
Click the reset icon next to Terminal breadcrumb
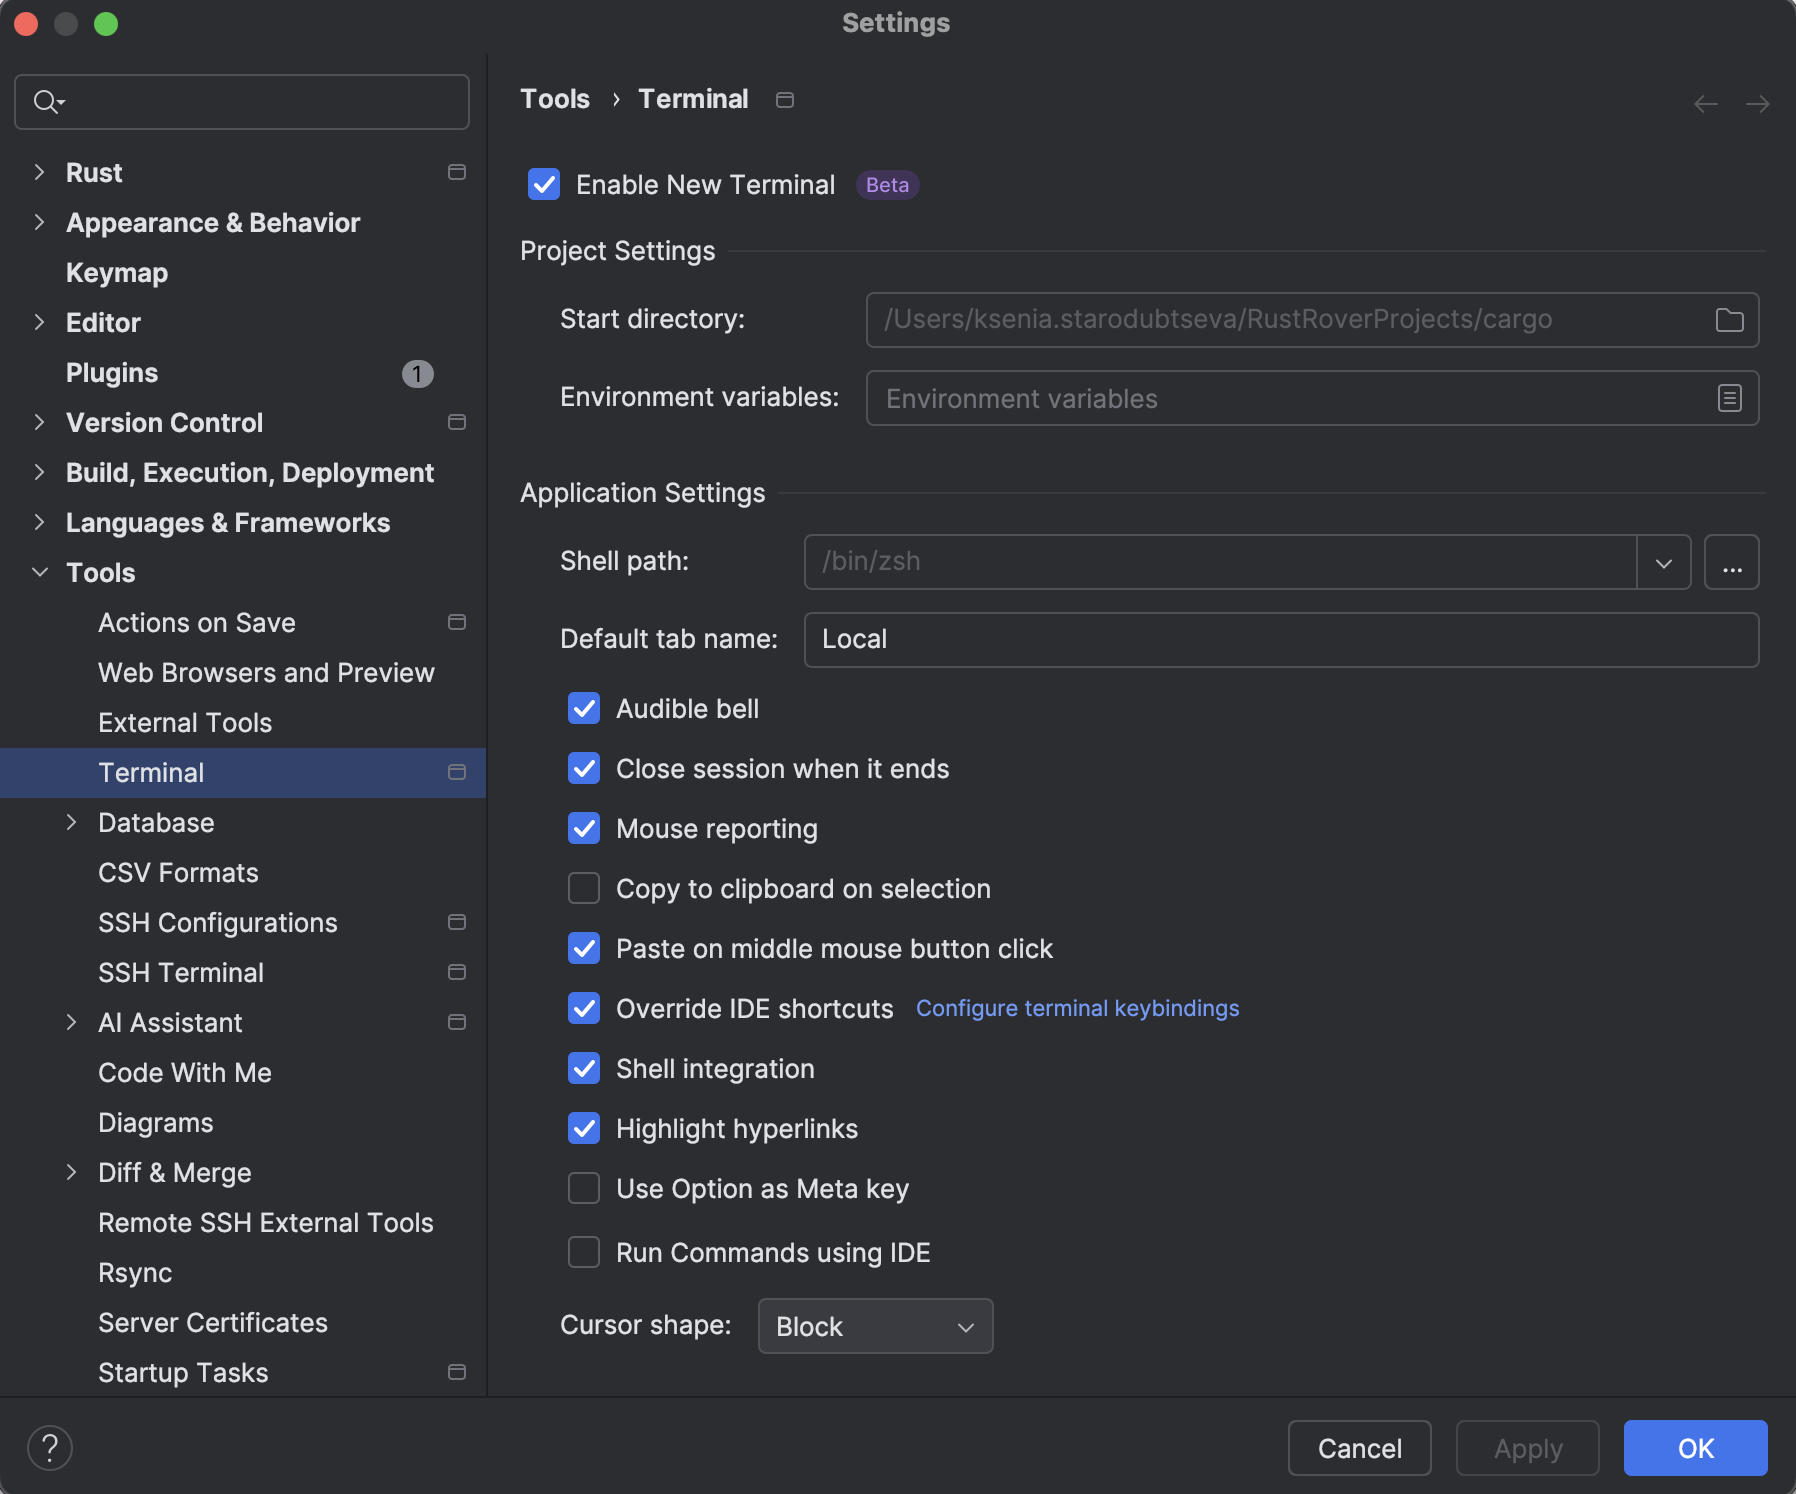click(x=784, y=99)
